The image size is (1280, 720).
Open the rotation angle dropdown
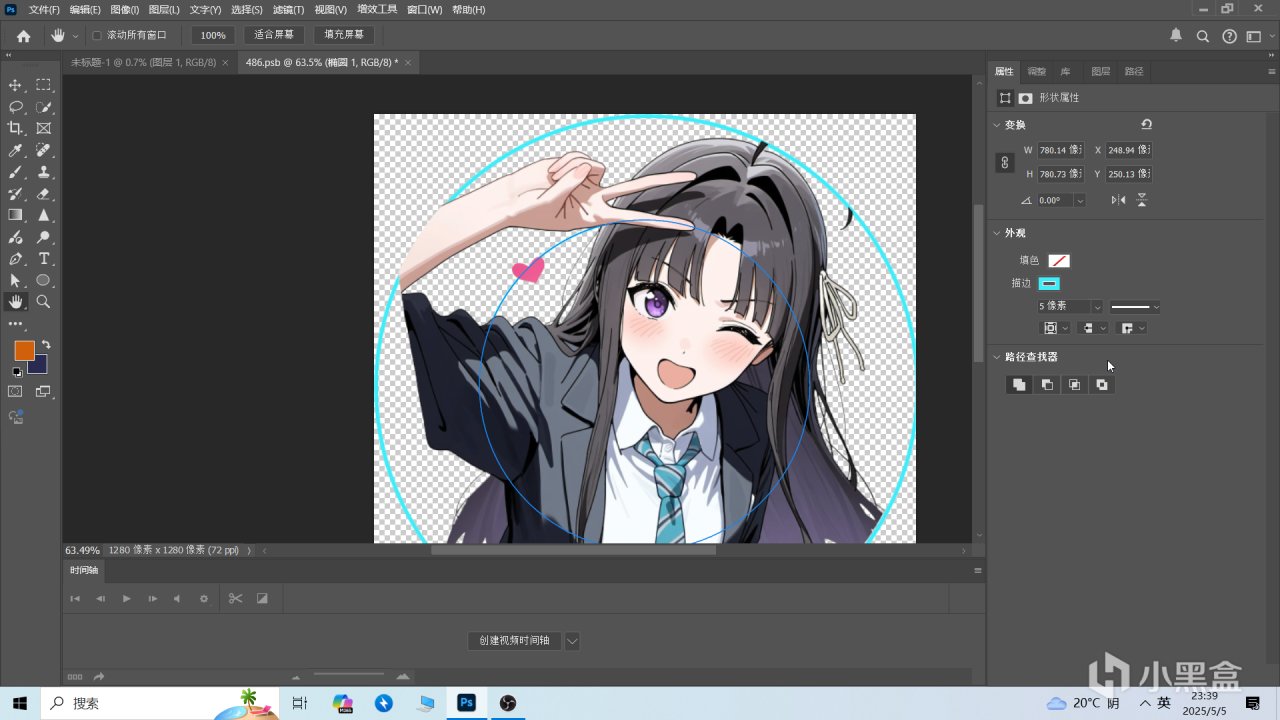click(1080, 200)
